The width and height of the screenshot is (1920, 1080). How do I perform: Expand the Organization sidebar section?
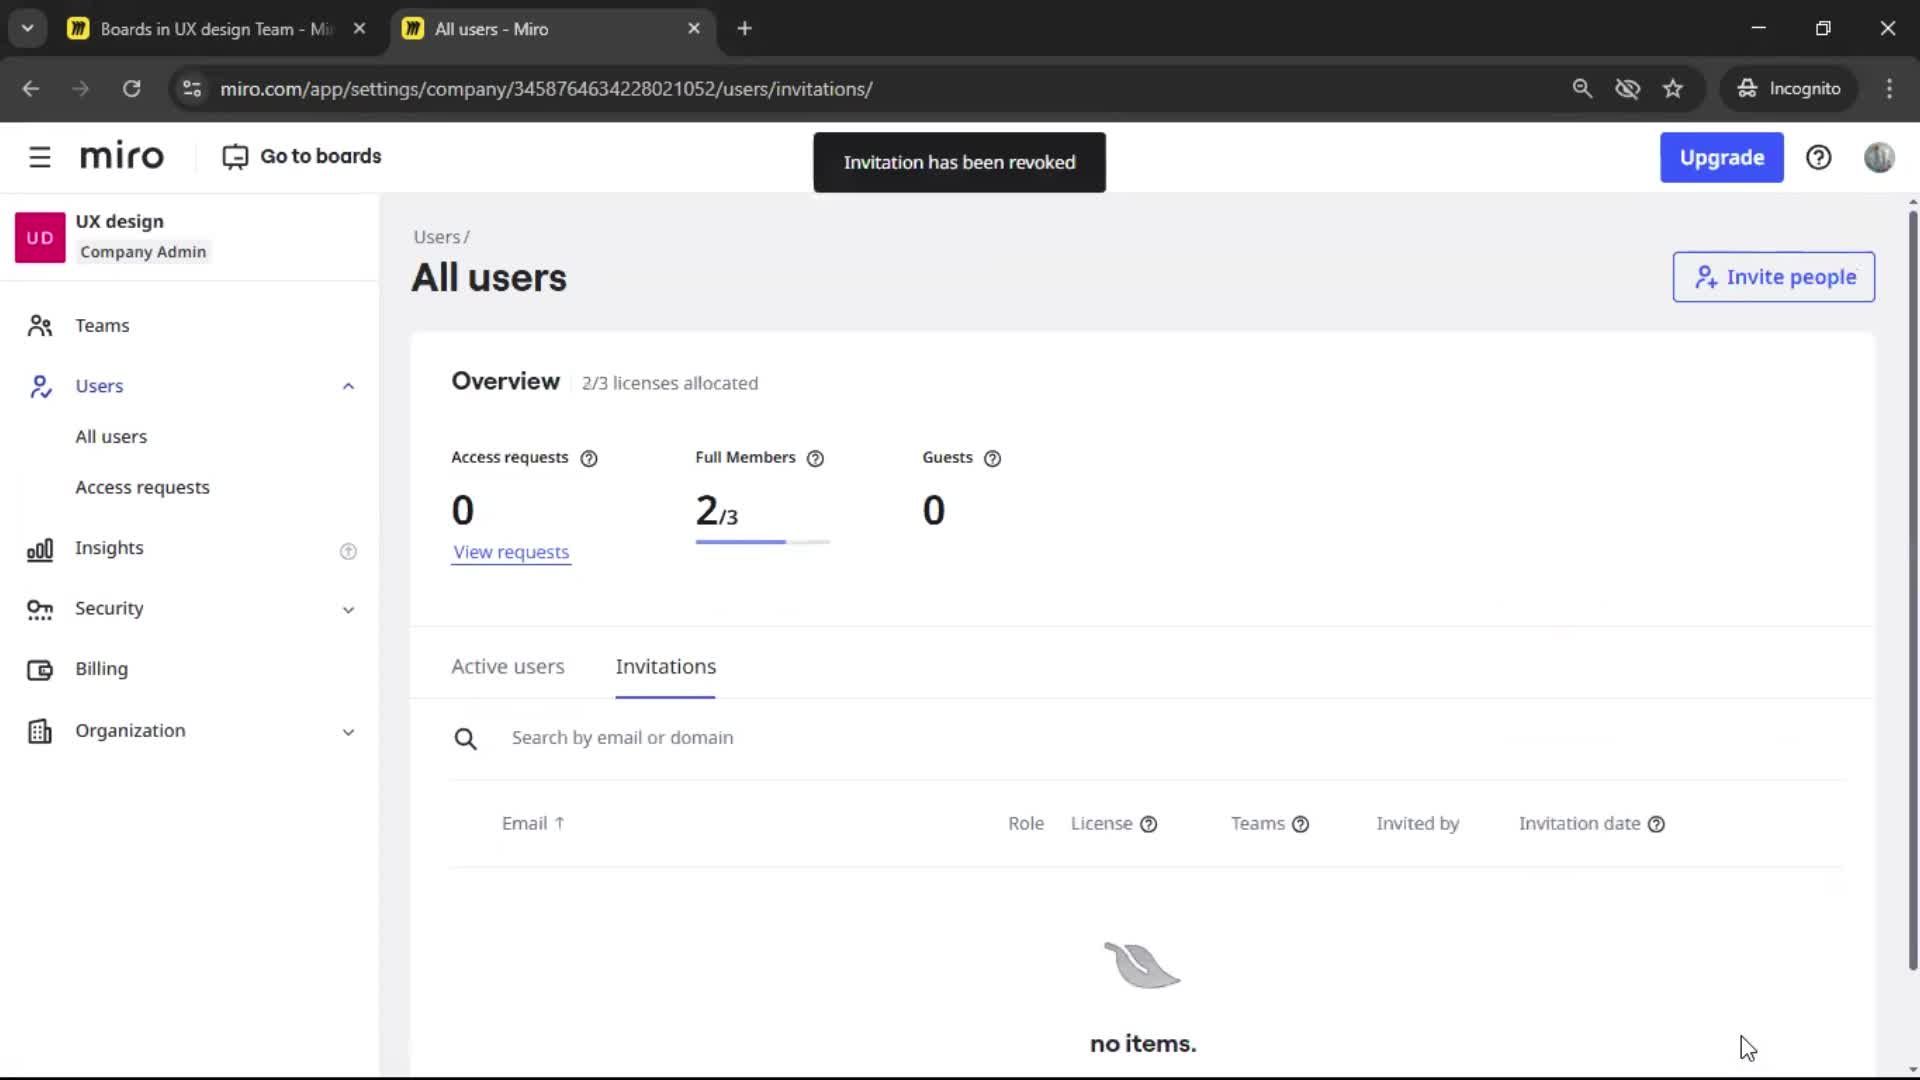coord(348,732)
